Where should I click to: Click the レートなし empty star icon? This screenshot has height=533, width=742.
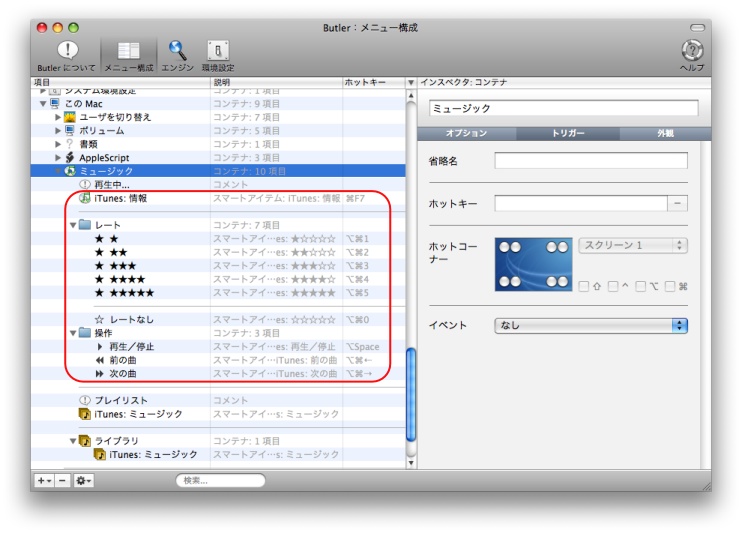click(x=99, y=320)
